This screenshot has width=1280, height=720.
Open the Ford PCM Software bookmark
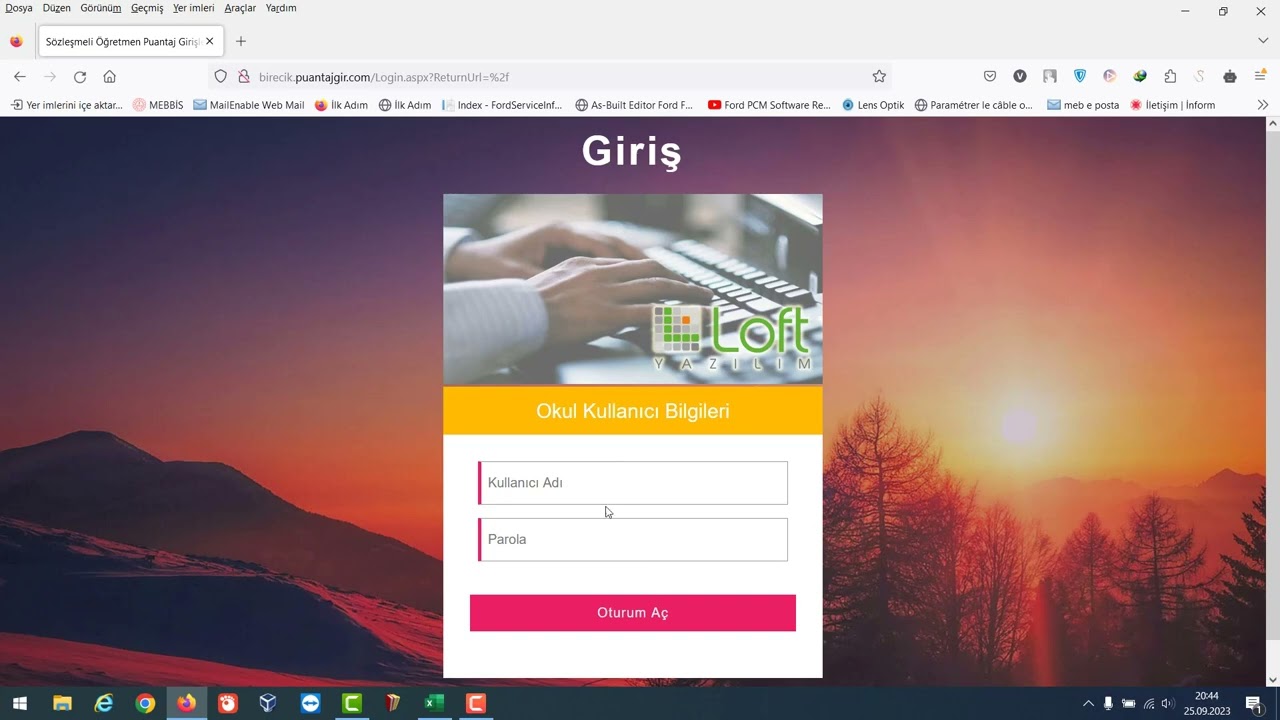pyautogui.click(x=769, y=105)
